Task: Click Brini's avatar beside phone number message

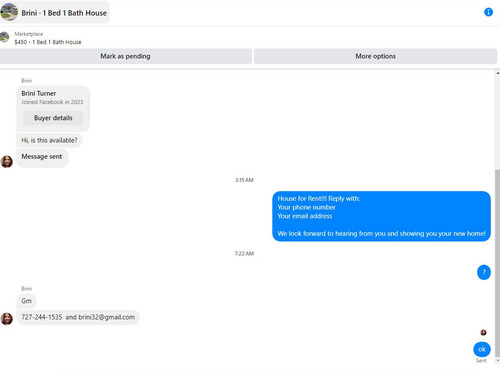Action: 7,319
